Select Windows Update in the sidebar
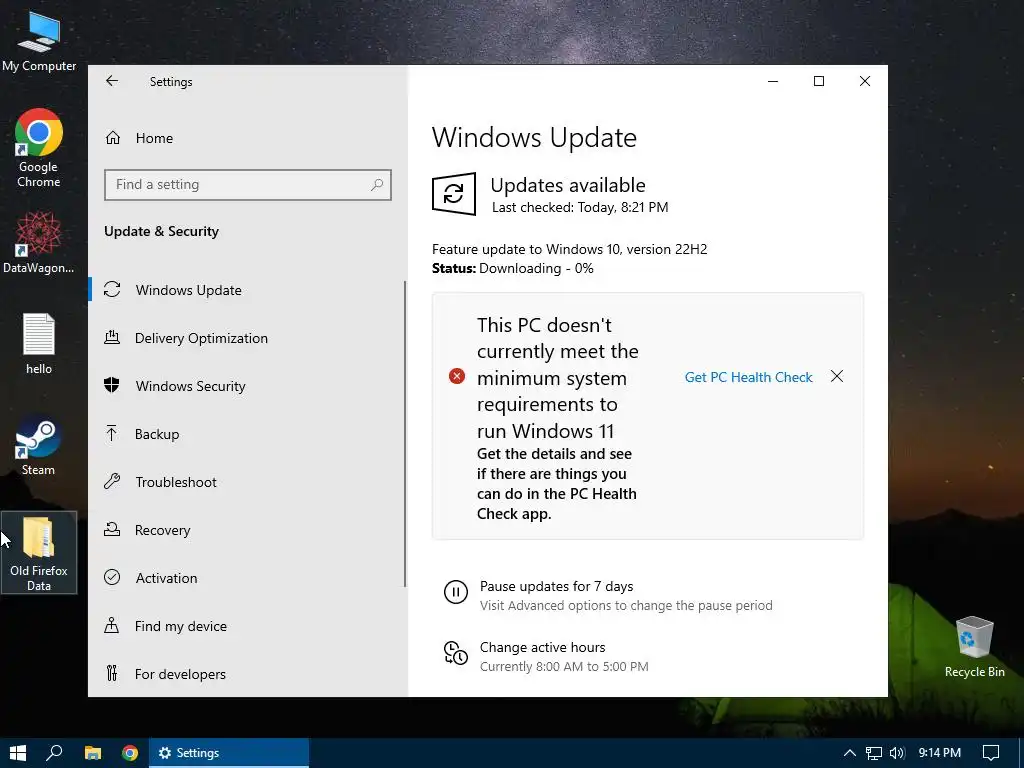1024x768 pixels. (x=188, y=290)
